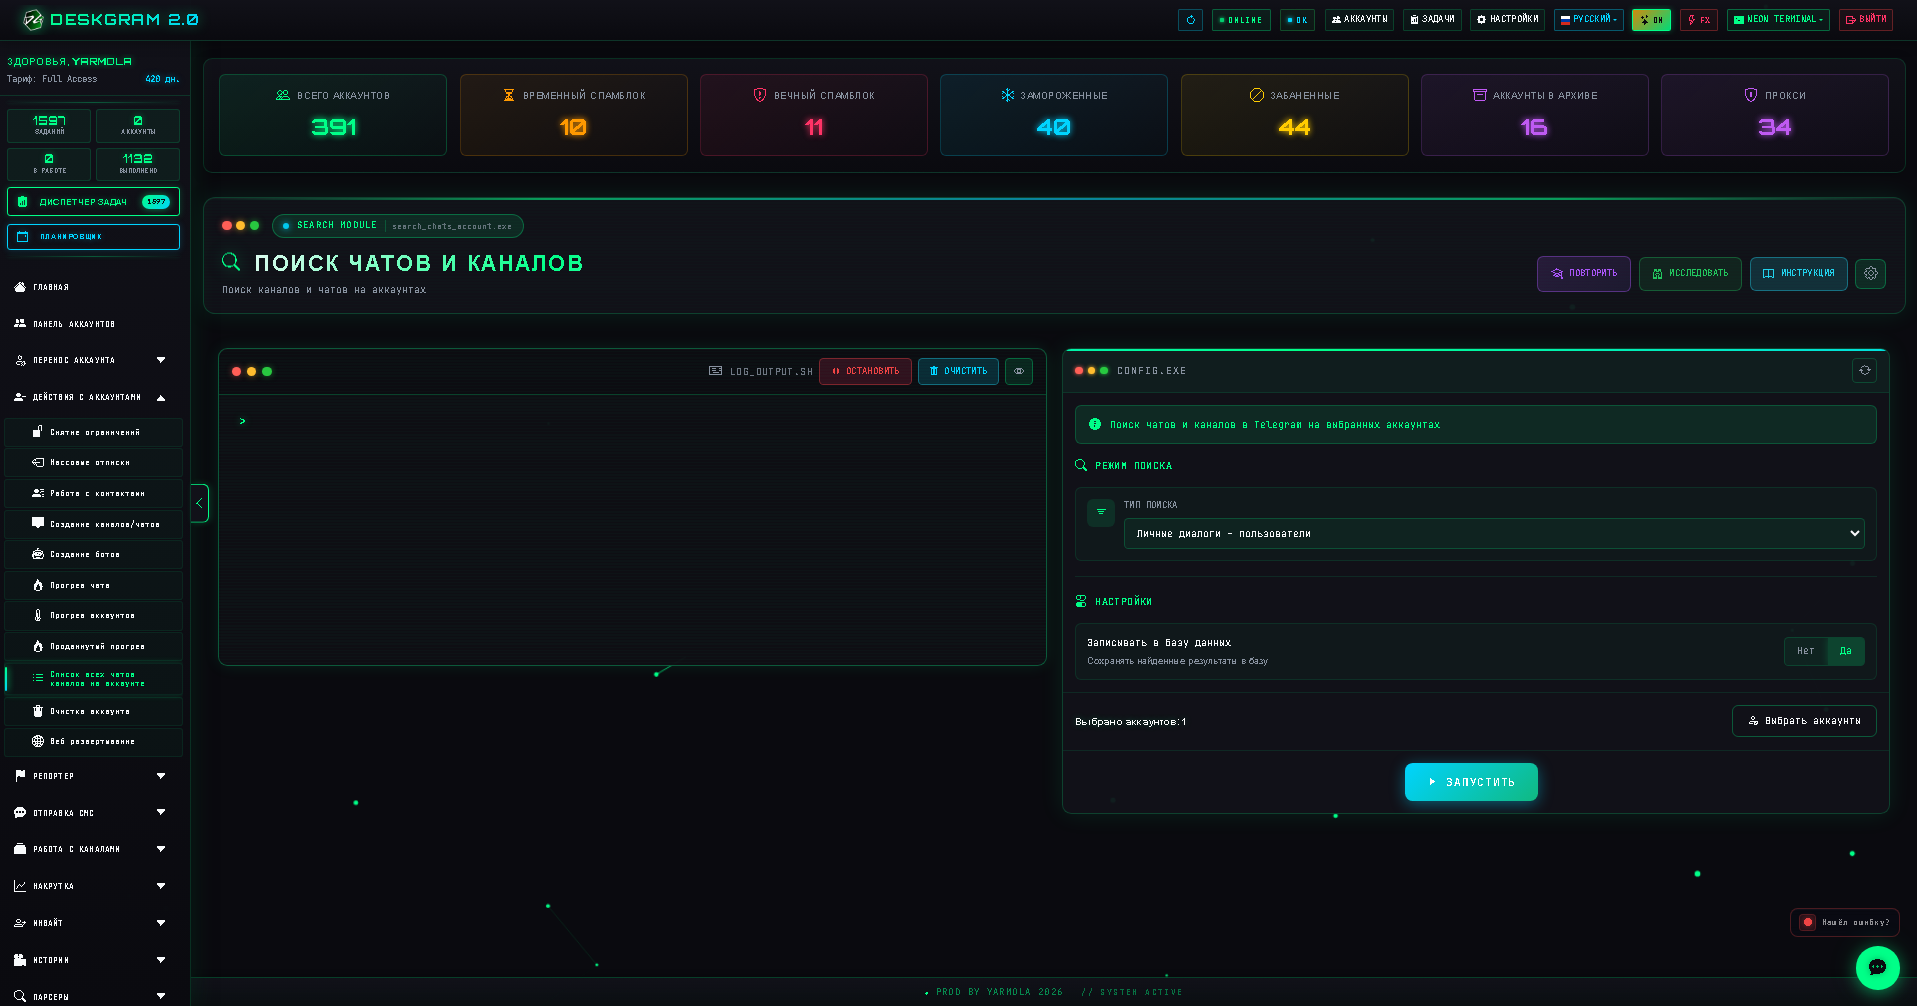
Task: Set Записывать в базу данных to Нет
Action: [1805, 651]
